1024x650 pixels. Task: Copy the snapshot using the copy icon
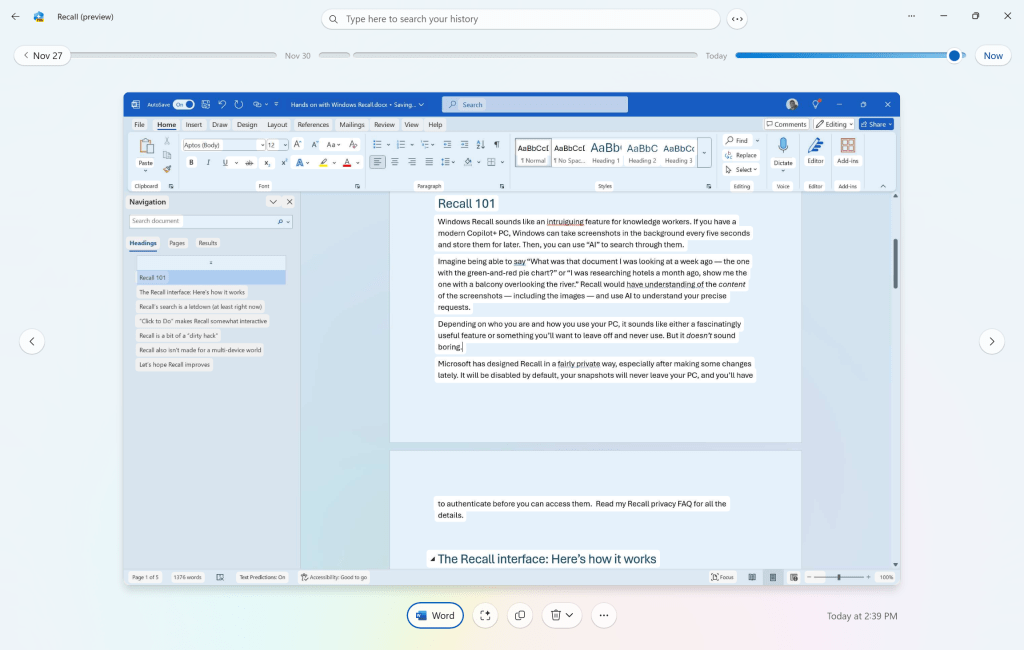click(520, 616)
